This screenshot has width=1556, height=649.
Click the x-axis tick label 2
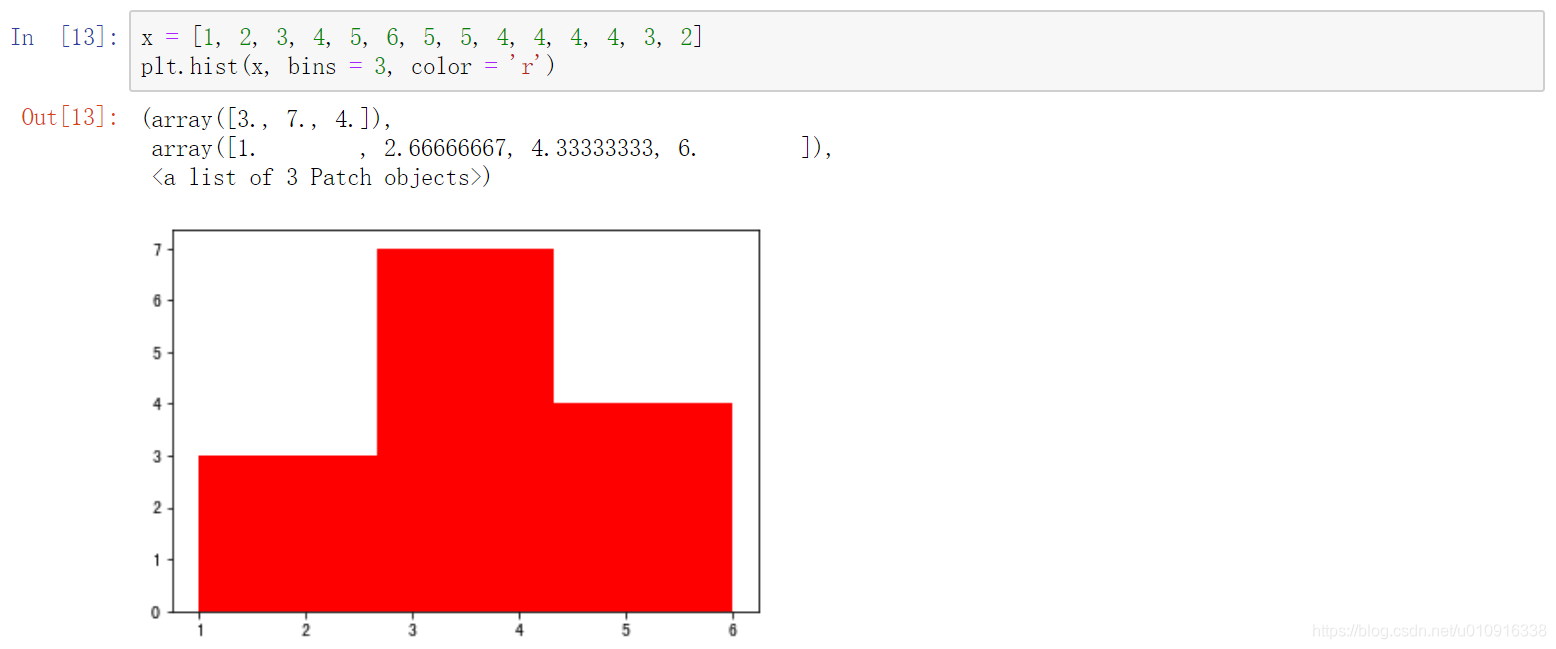coord(306,631)
